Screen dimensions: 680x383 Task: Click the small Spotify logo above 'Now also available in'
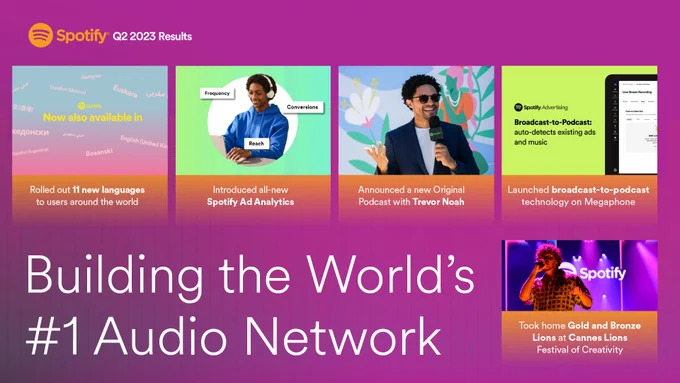(90, 106)
